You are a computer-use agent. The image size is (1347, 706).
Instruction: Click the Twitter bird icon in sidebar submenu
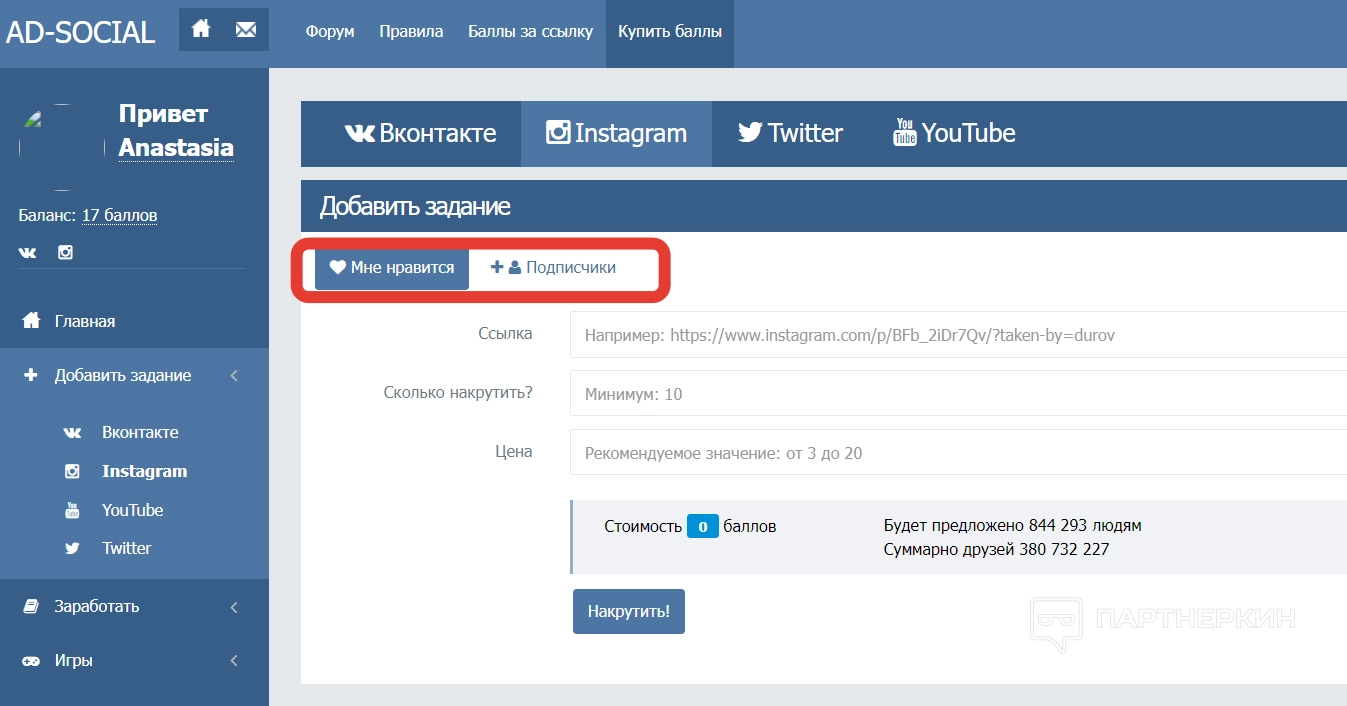coord(72,548)
